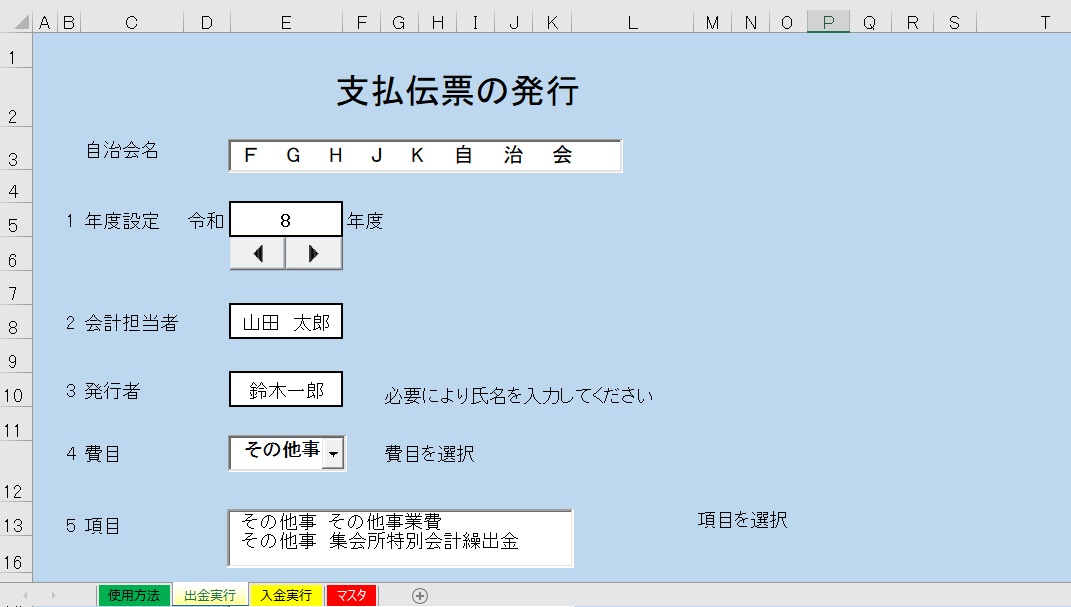Click the 年度 input cell showing 8
This screenshot has width=1071, height=607.
coord(285,219)
